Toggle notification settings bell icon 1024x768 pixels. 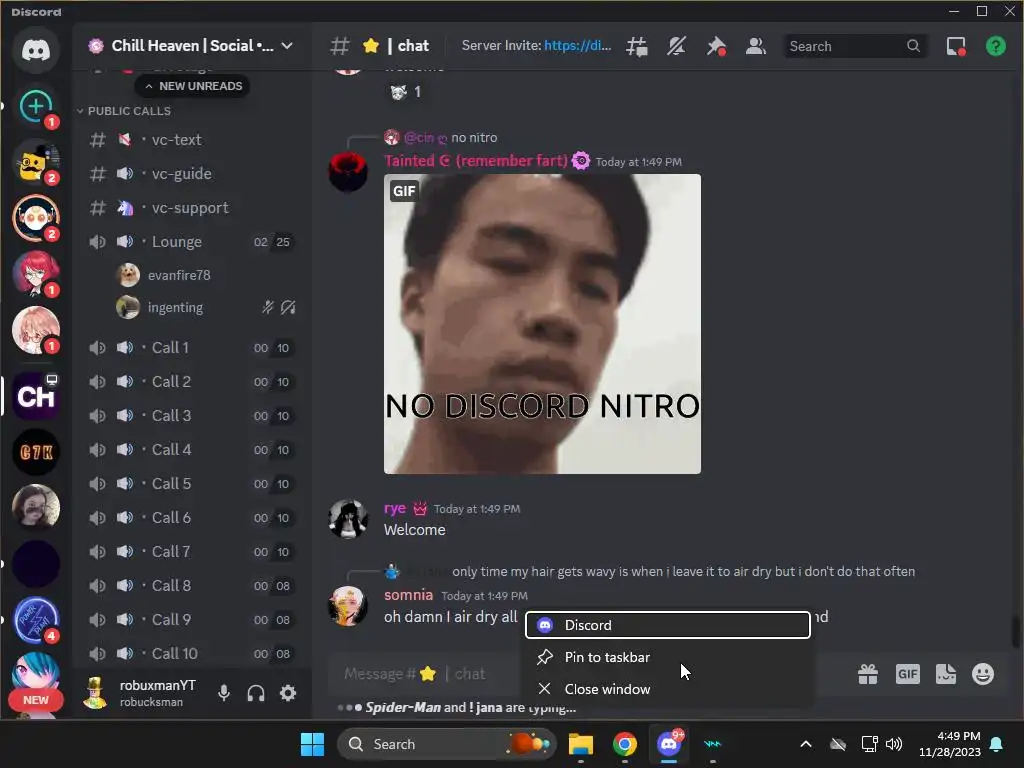pos(677,46)
